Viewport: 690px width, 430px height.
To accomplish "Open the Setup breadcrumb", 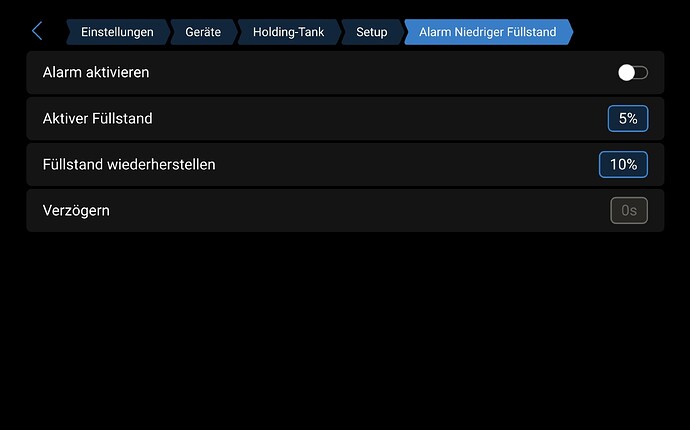I will click(372, 32).
